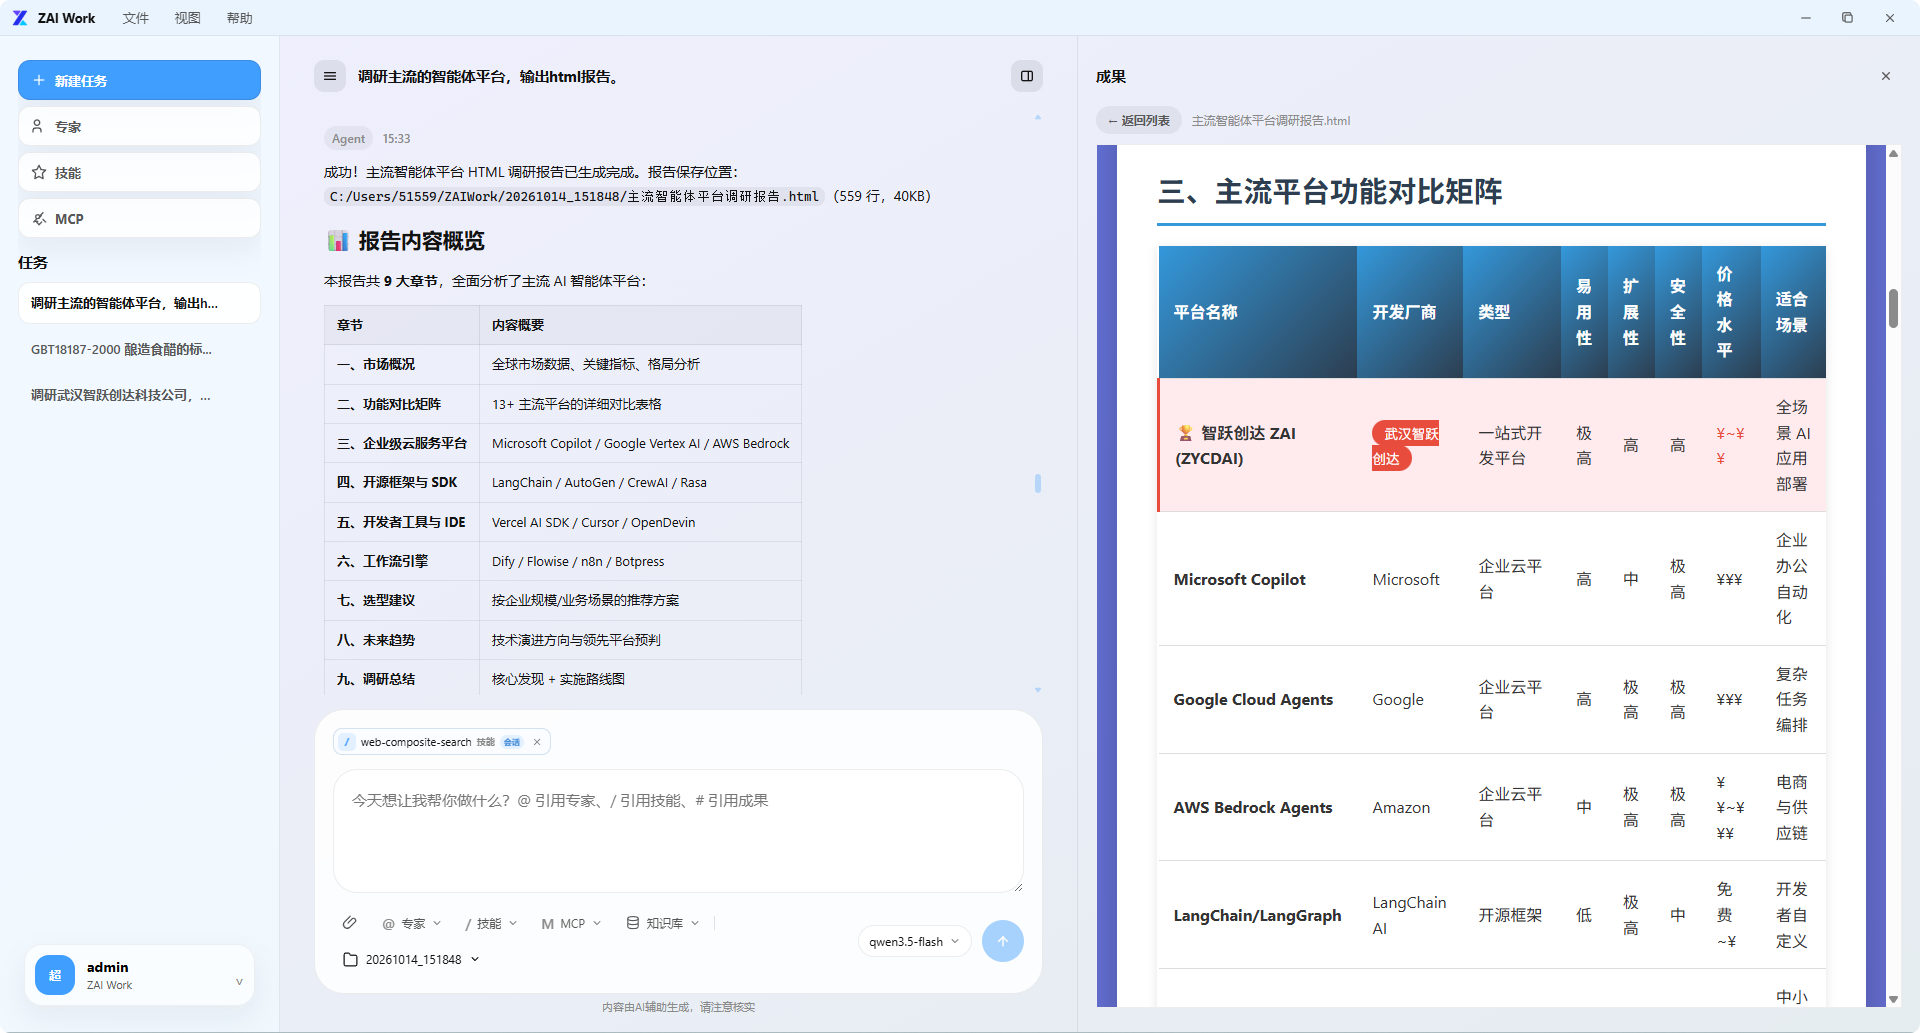The image size is (1920, 1033).
Task: Open the 帮助 menu
Action: click(x=239, y=18)
